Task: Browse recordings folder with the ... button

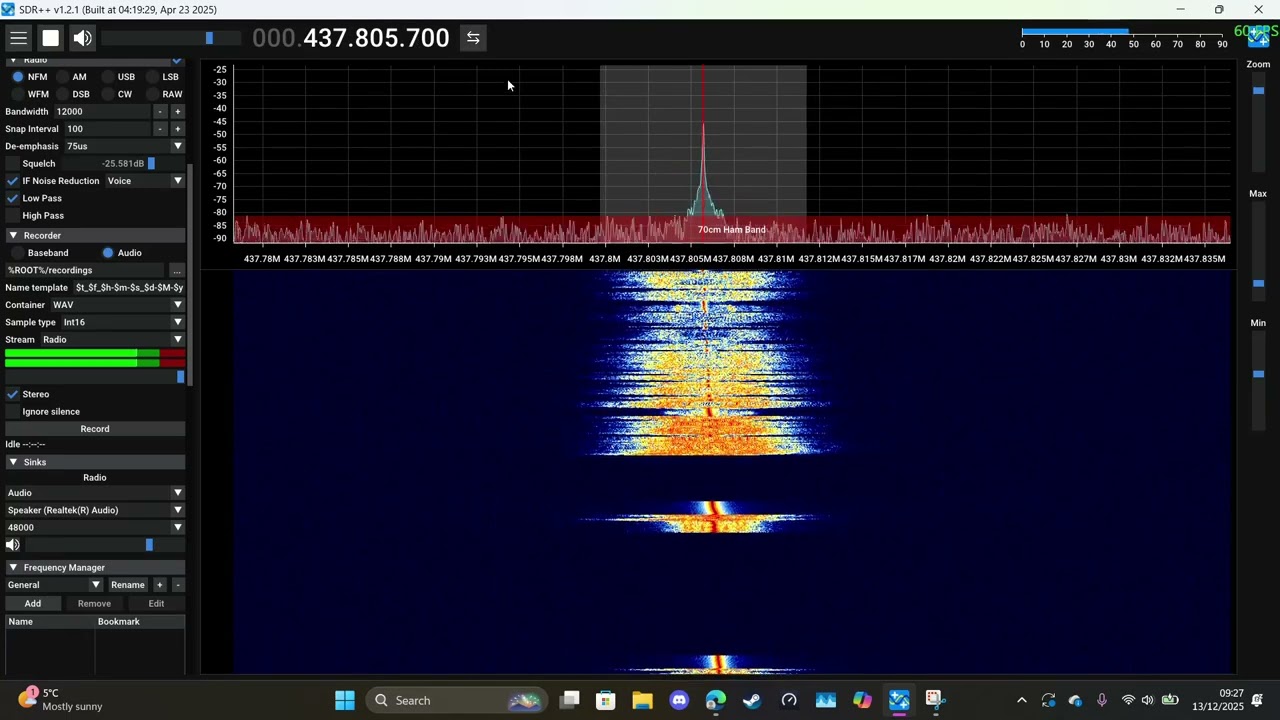Action: point(177,270)
